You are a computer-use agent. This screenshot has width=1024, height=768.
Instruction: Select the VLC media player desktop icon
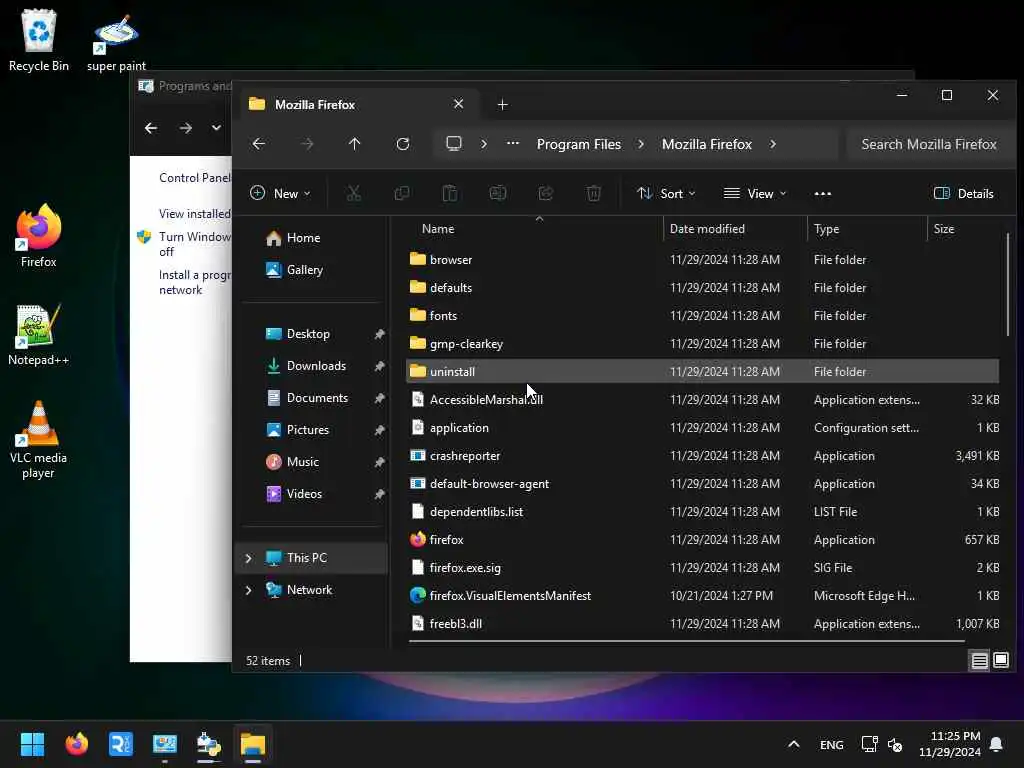click(x=39, y=440)
